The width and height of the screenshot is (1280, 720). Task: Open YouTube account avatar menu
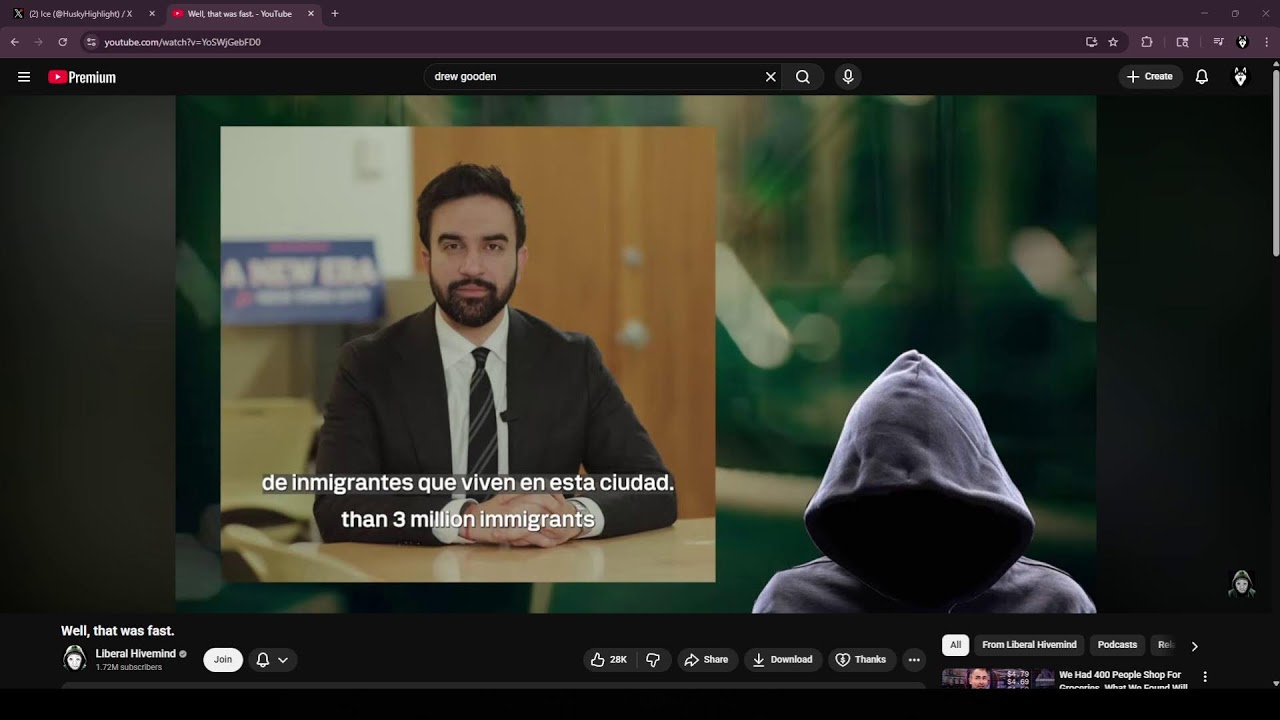(x=1241, y=77)
